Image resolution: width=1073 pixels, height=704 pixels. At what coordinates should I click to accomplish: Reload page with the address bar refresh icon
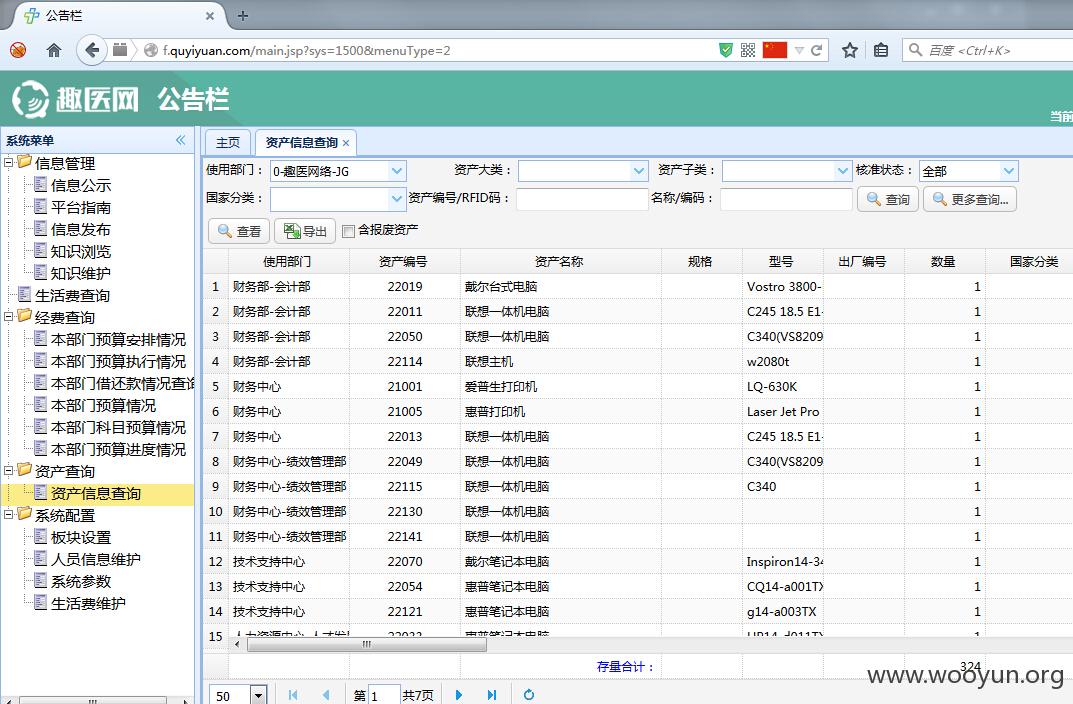(816, 50)
